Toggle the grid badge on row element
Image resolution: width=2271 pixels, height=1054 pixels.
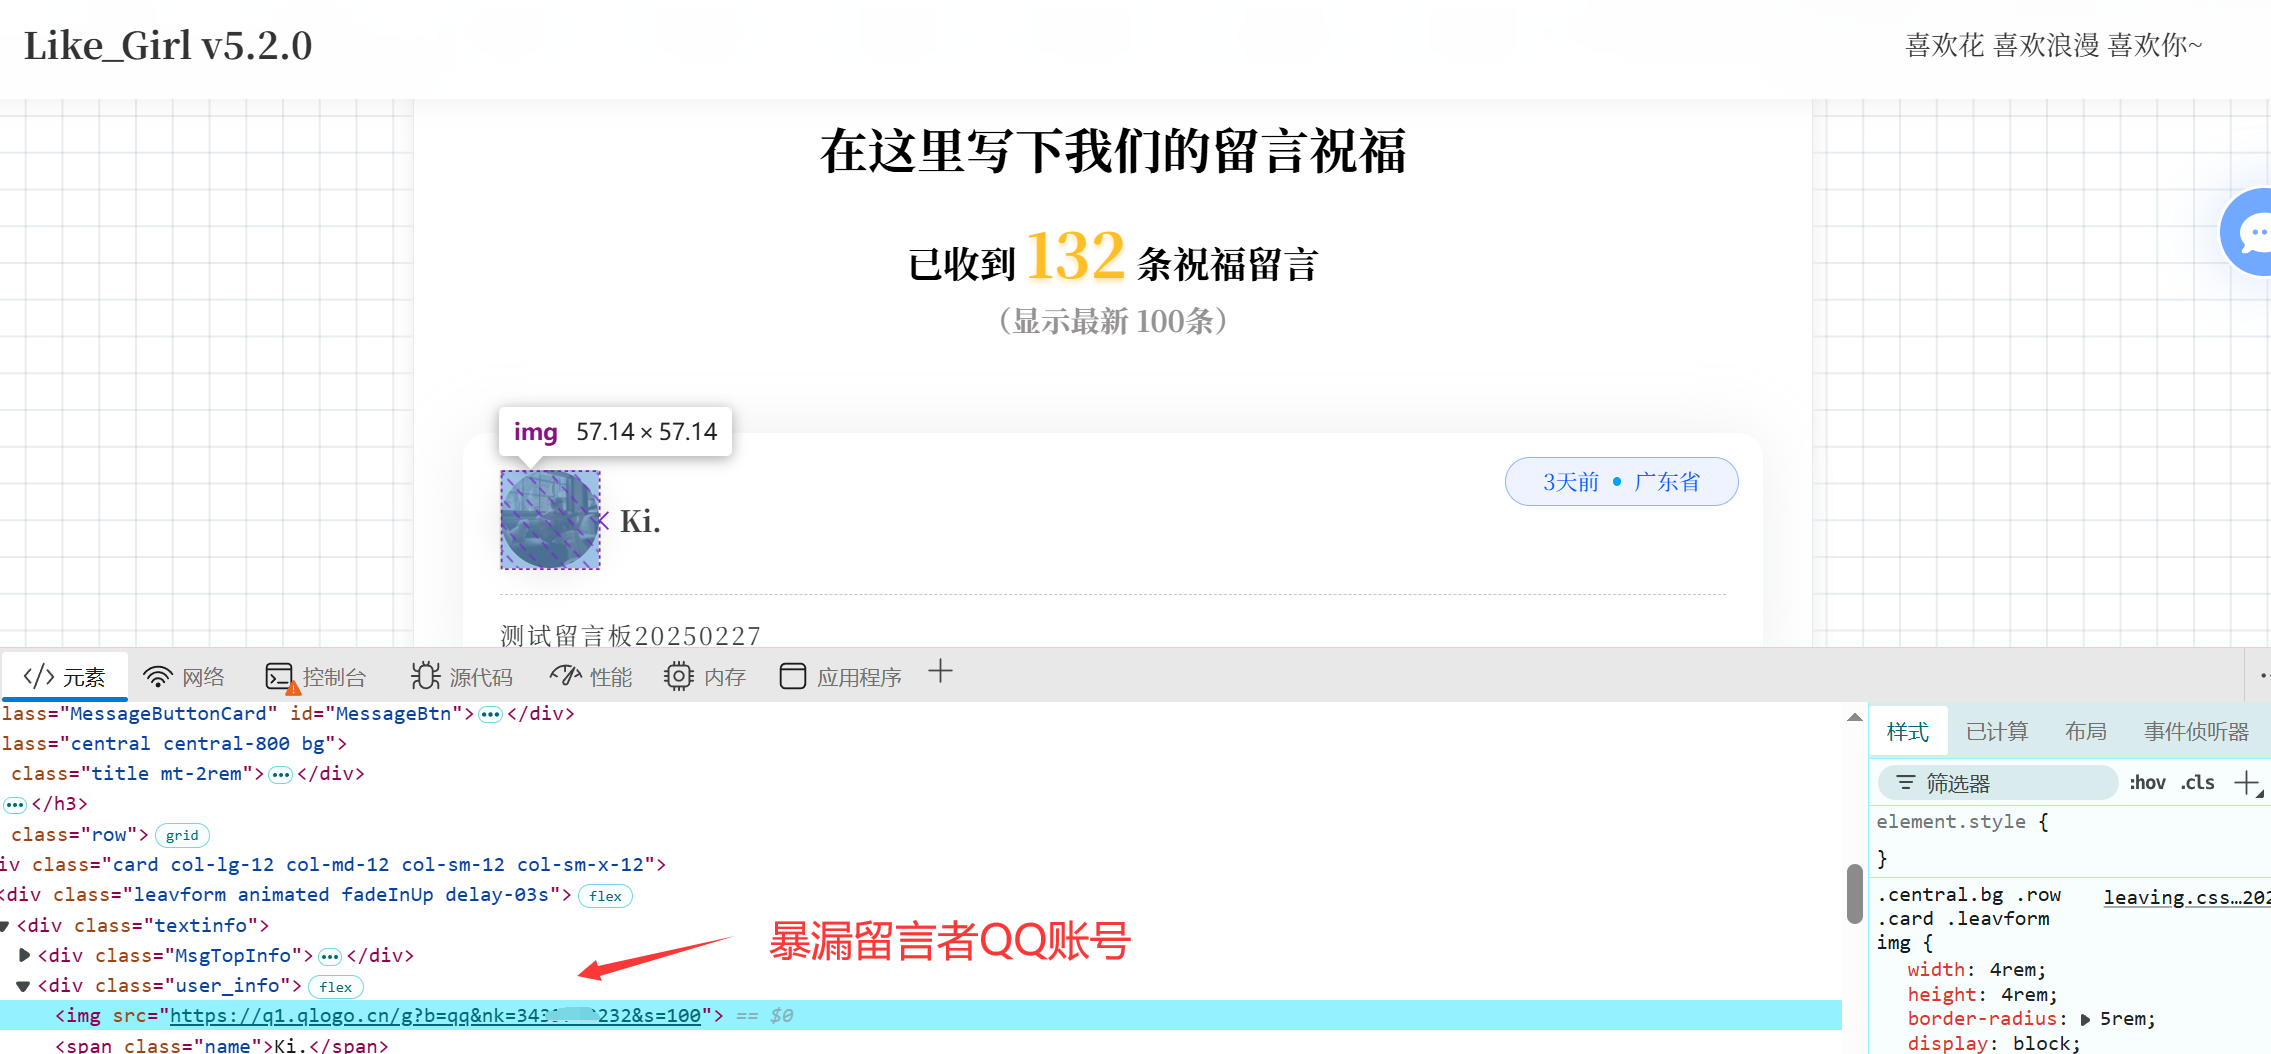[x=182, y=835]
